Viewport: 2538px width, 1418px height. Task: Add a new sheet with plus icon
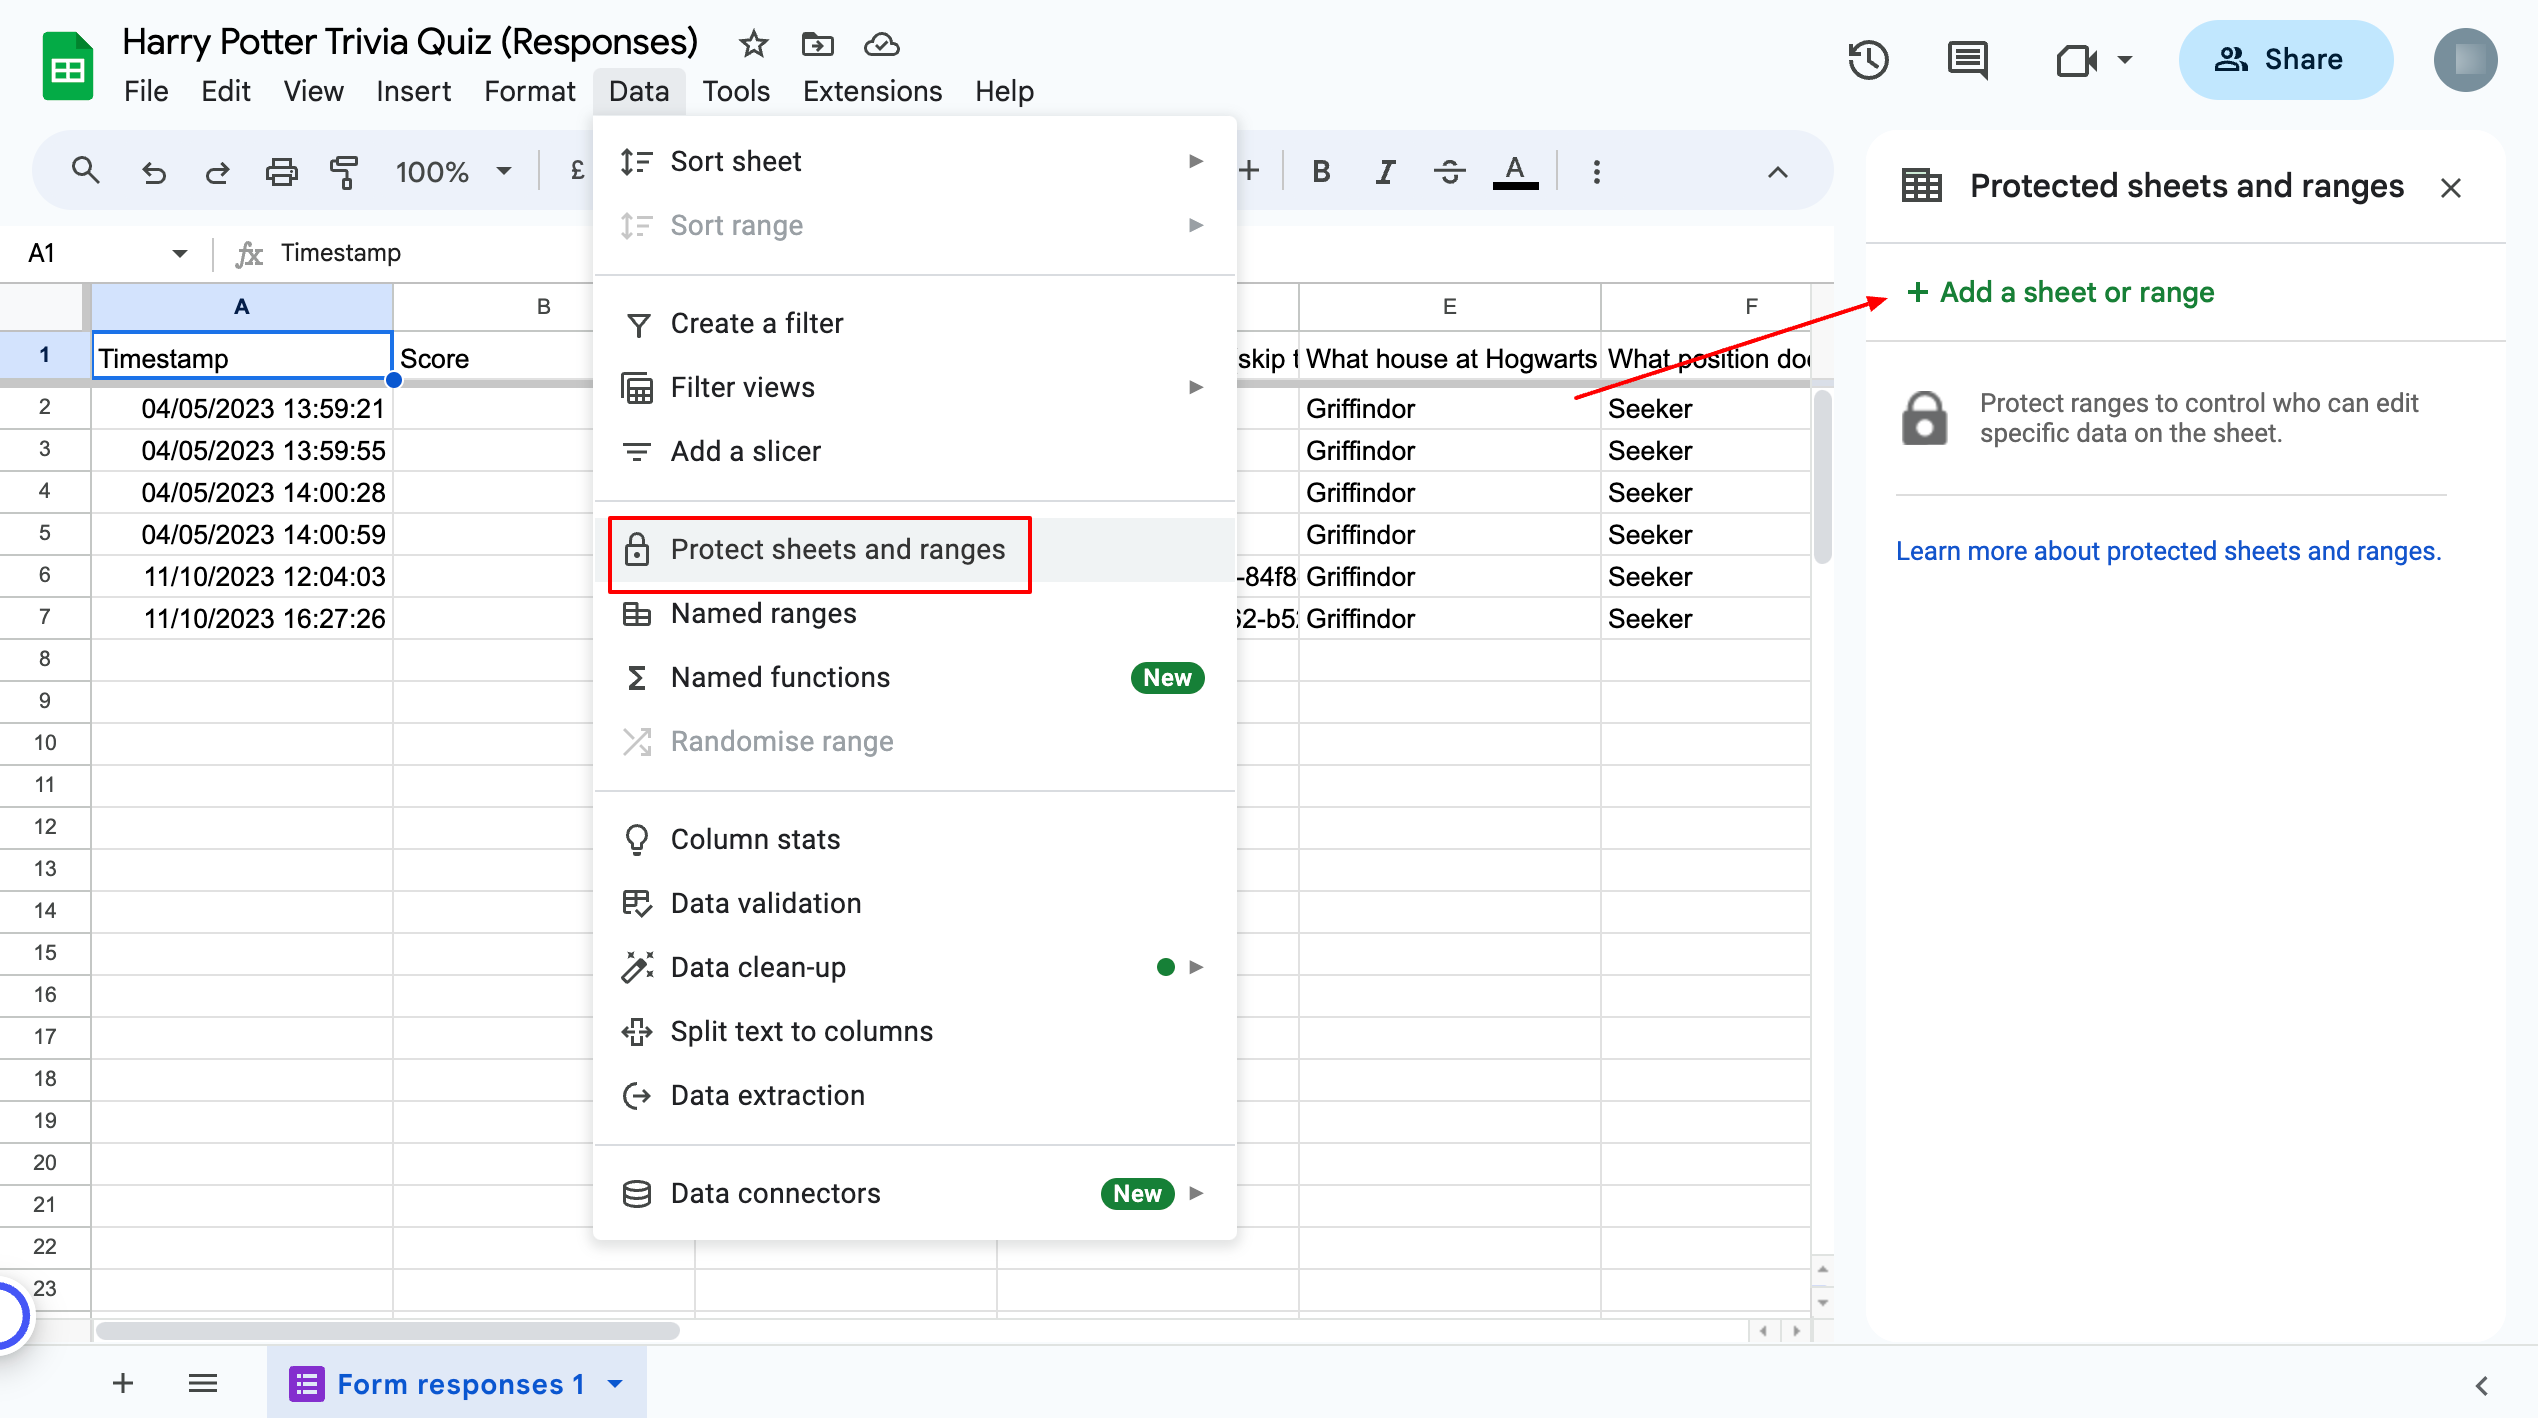point(122,1383)
